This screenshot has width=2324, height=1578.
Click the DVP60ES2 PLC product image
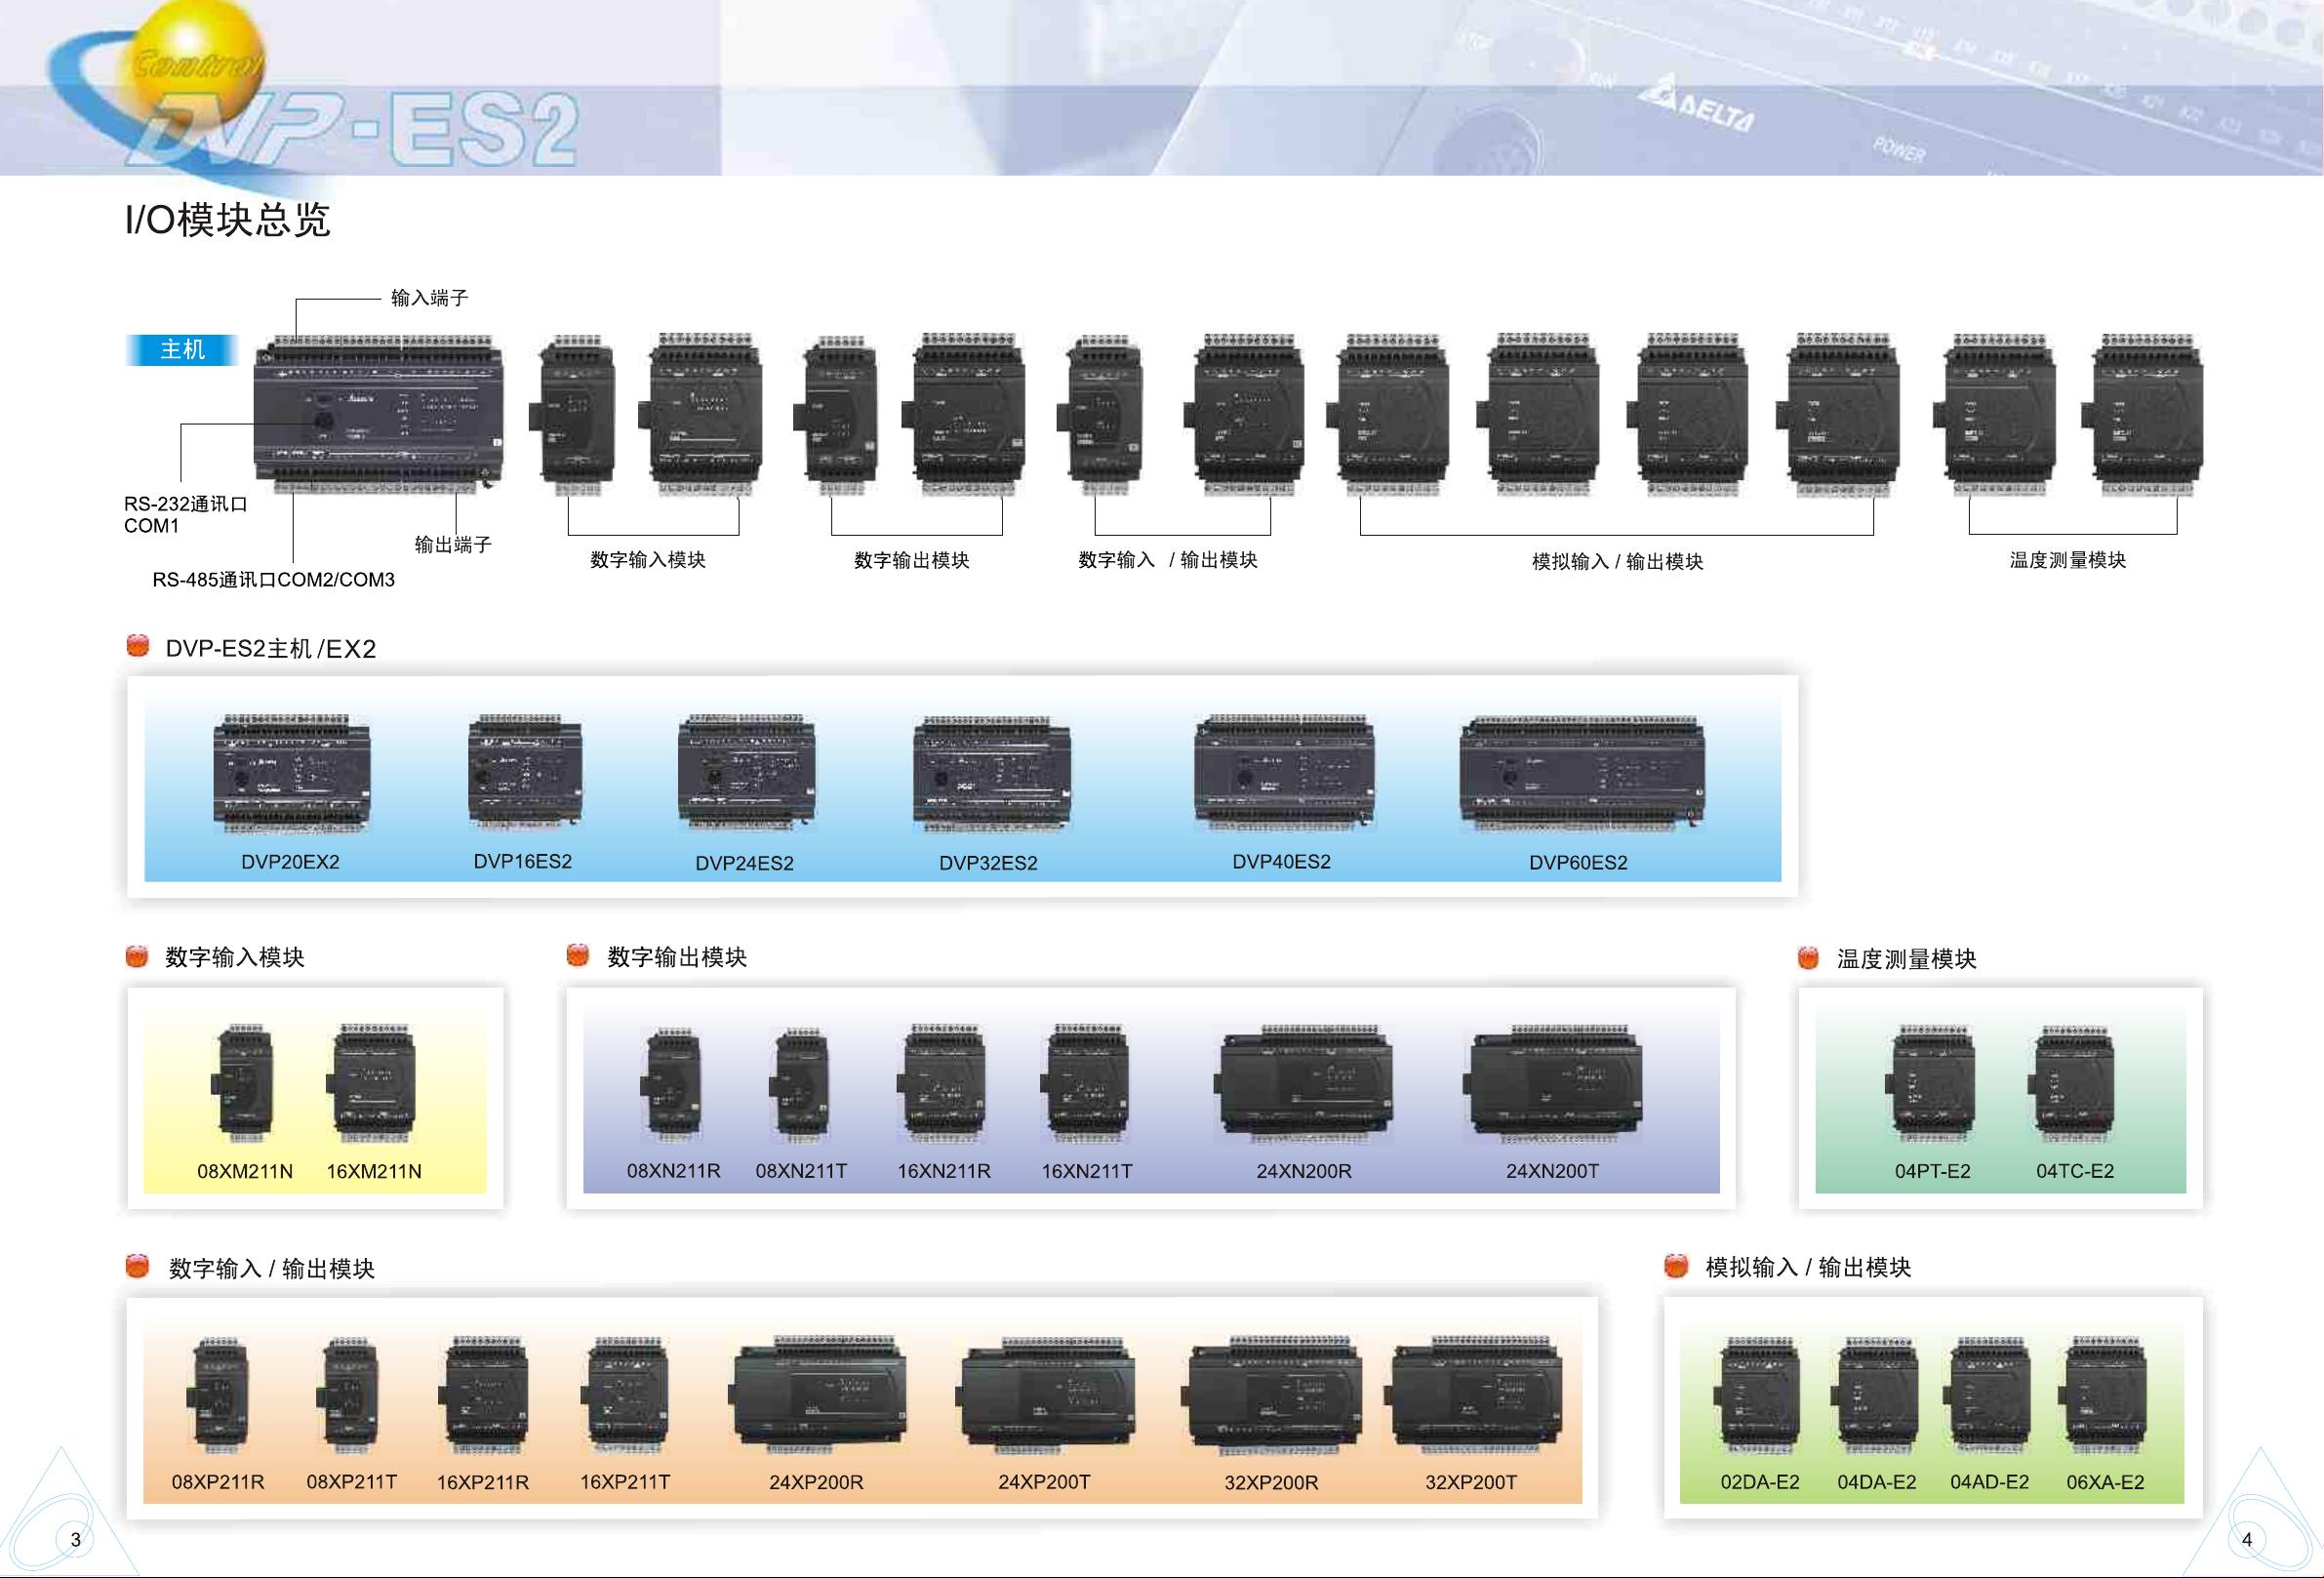pyautogui.click(x=1582, y=773)
